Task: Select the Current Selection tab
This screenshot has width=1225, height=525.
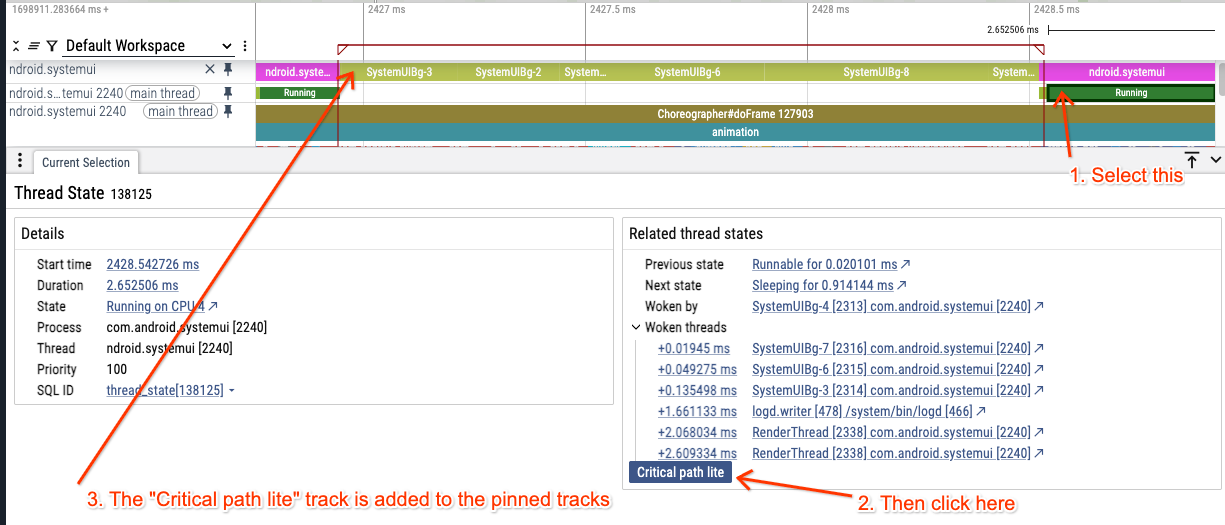Action: click(86, 163)
